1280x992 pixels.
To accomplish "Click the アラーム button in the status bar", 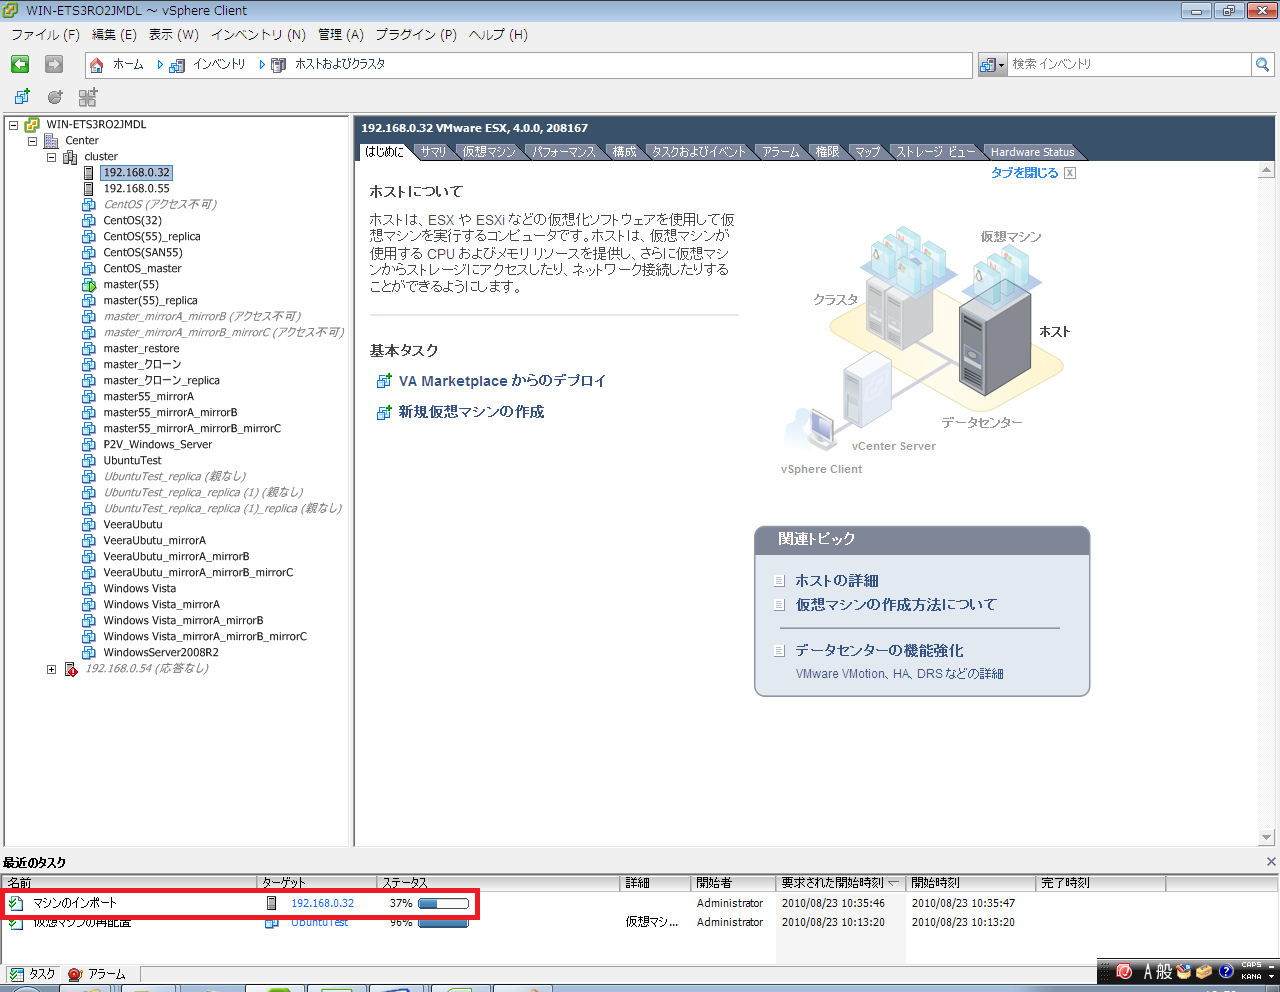I will tap(97, 974).
